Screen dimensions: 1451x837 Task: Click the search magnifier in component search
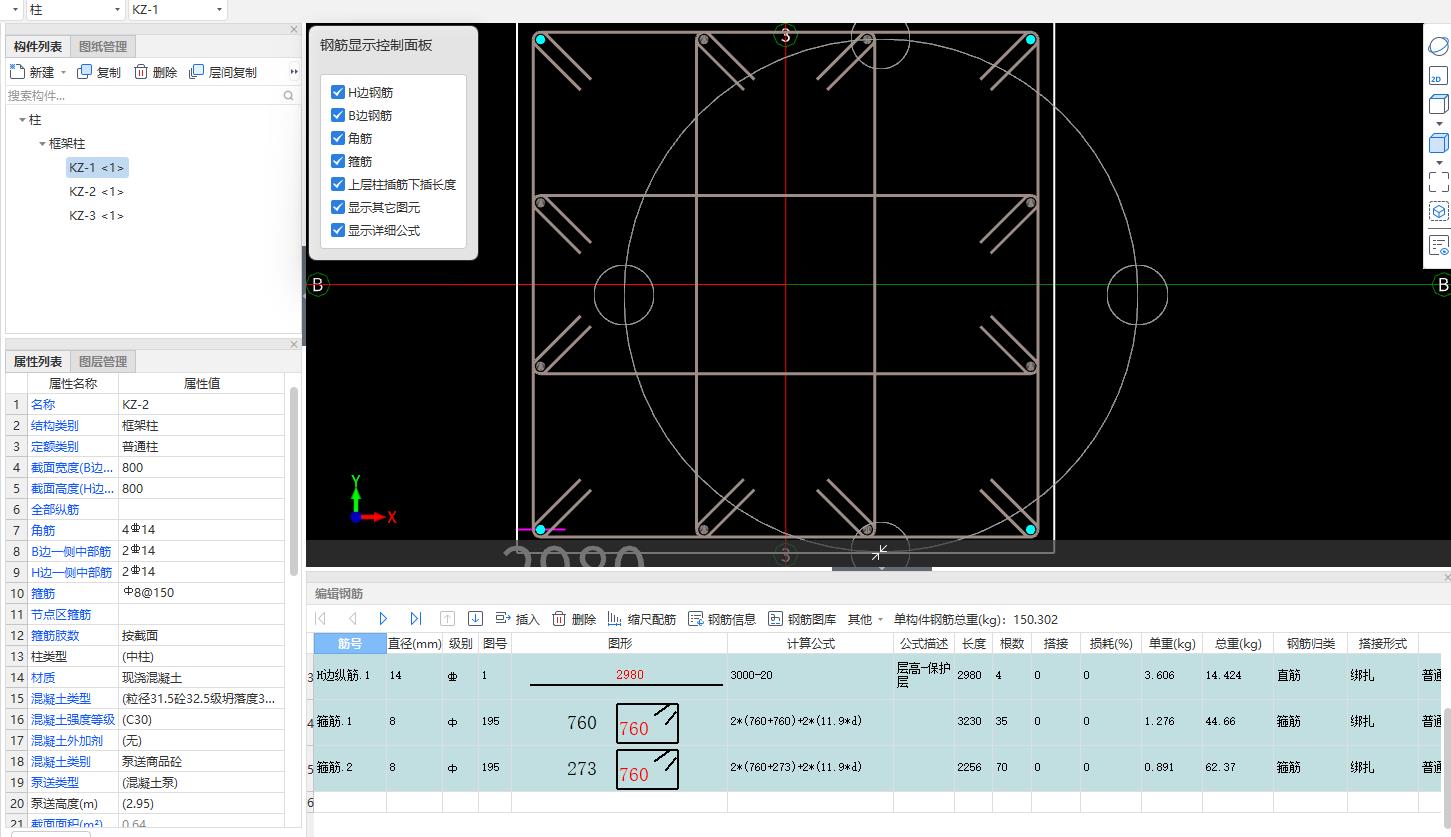tap(289, 96)
